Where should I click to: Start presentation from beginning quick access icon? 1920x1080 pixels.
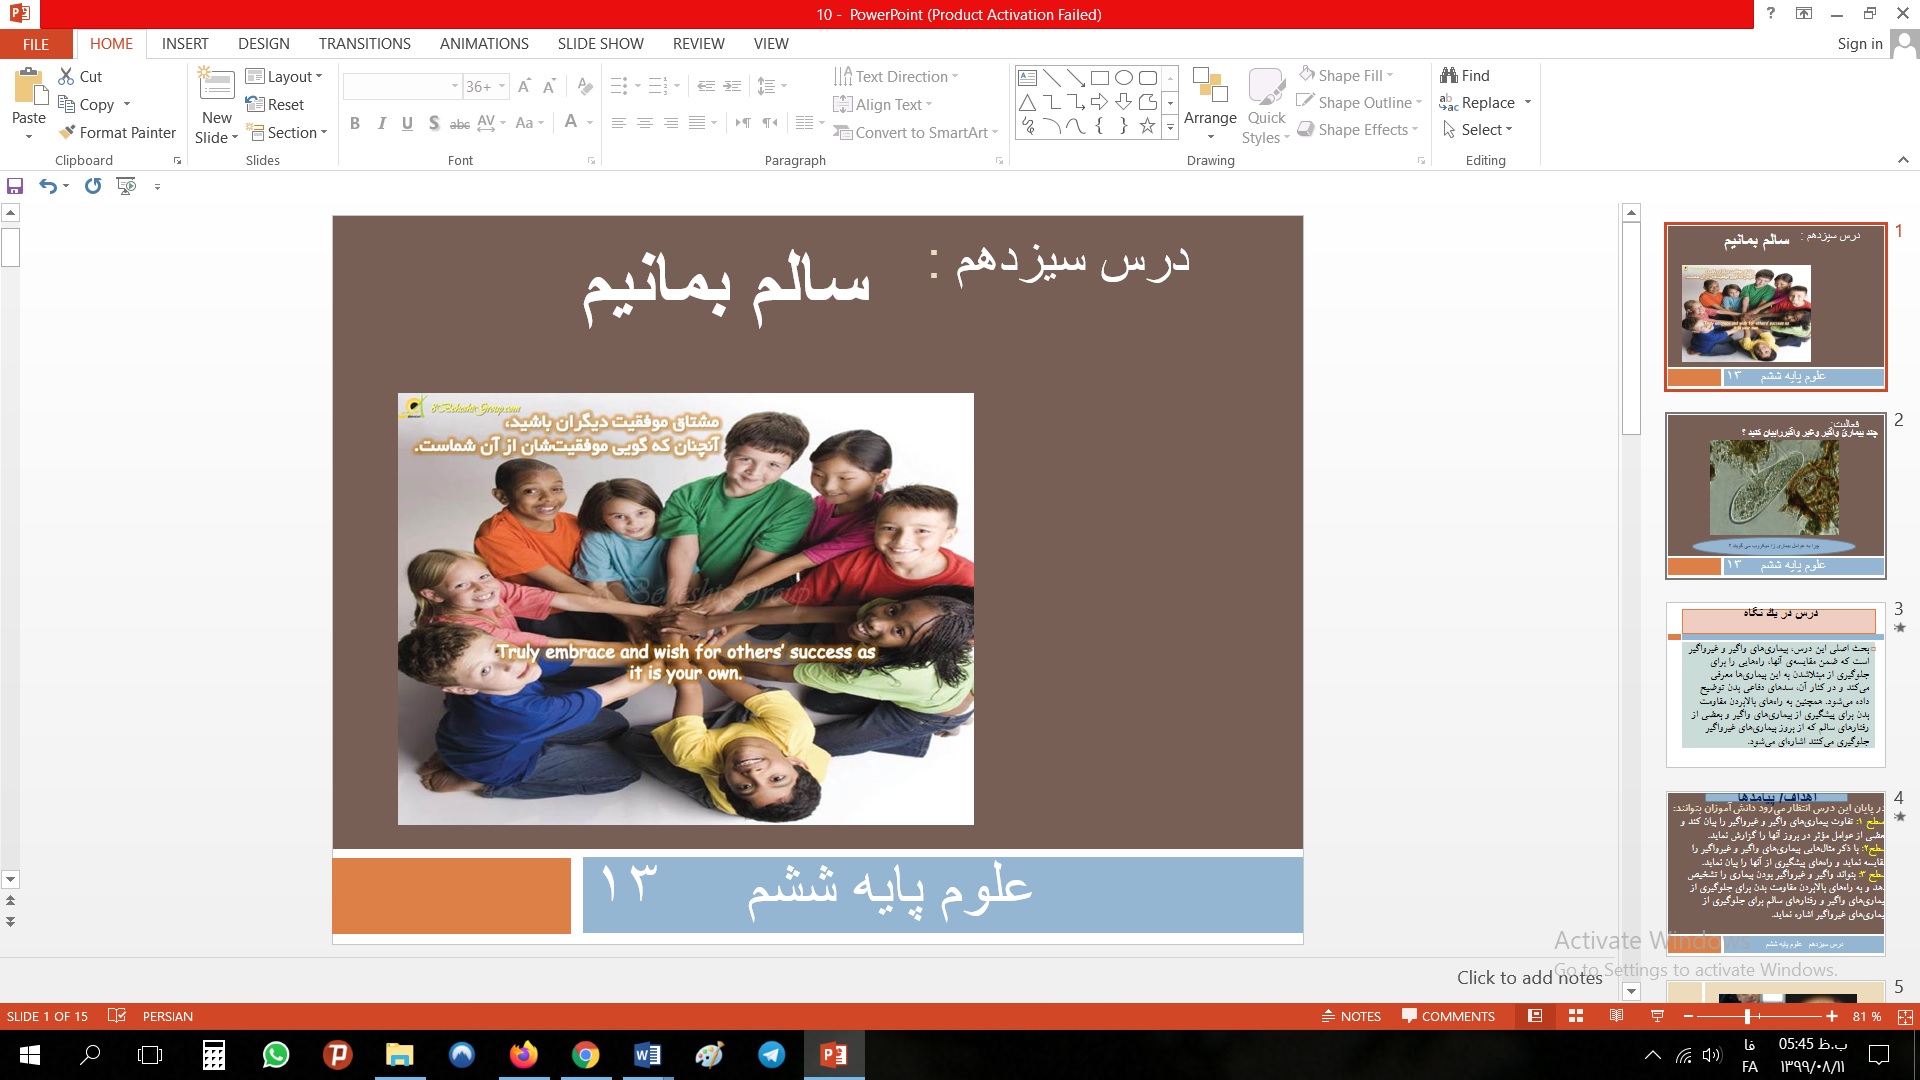[126, 186]
